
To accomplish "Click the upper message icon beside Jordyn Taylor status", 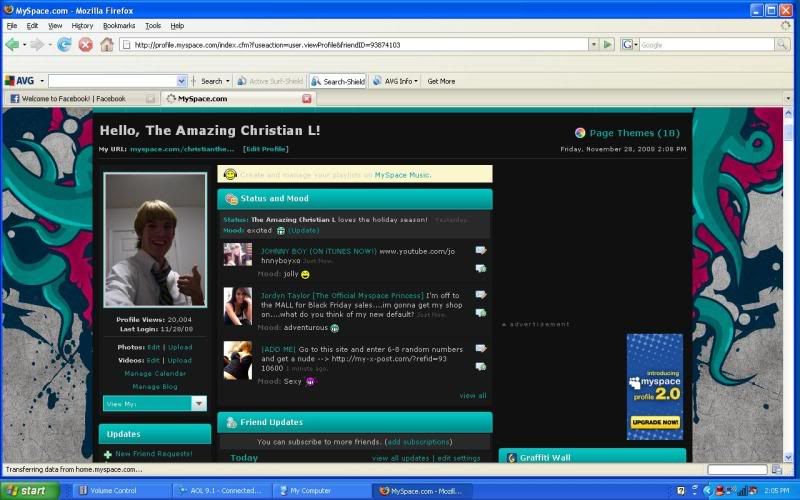I will pos(481,294).
